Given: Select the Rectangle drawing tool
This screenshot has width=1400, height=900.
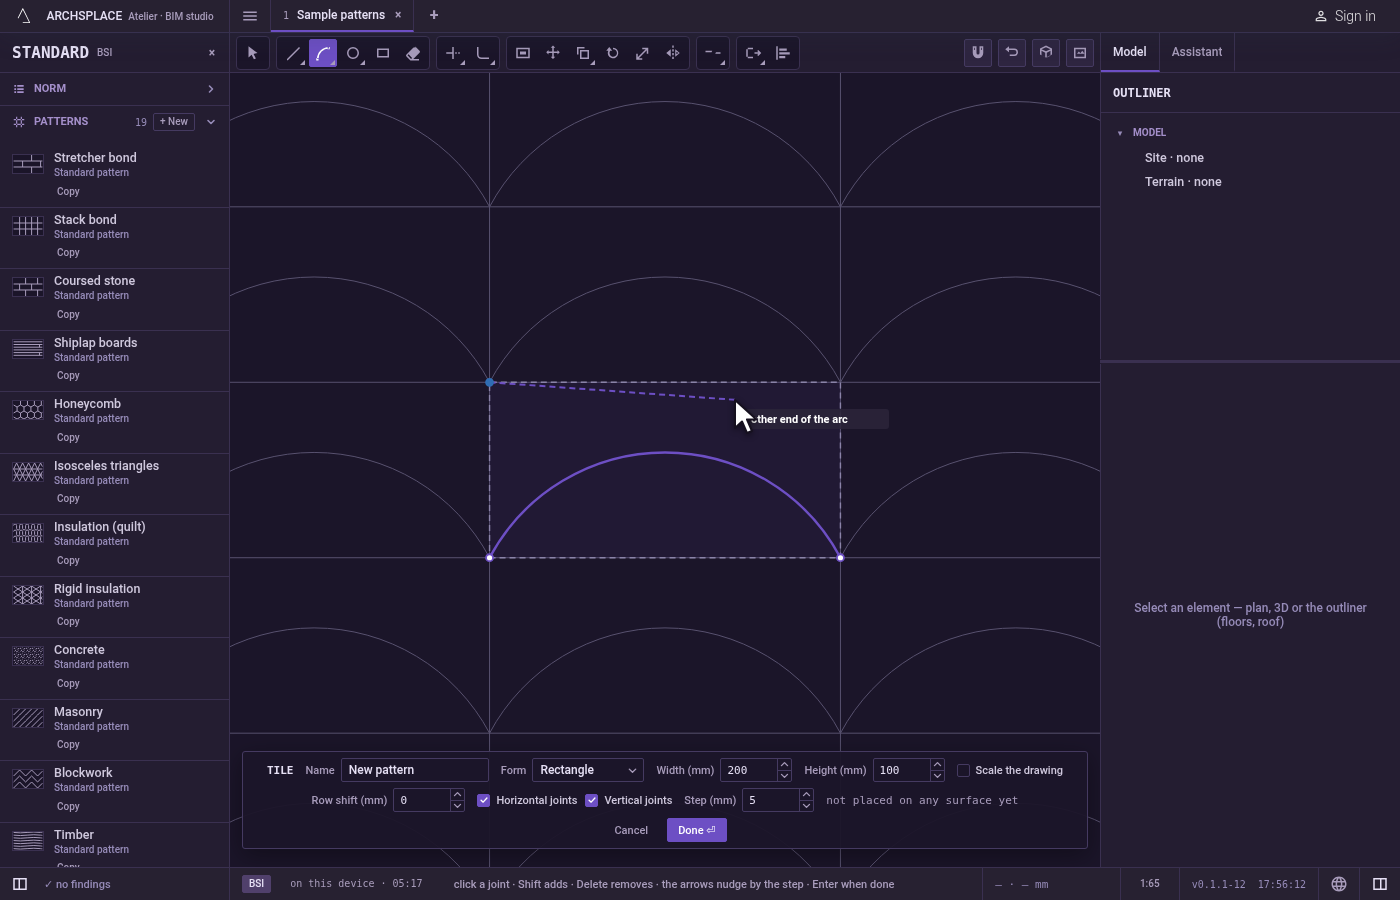Looking at the screenshot, I should pos(383,53).
